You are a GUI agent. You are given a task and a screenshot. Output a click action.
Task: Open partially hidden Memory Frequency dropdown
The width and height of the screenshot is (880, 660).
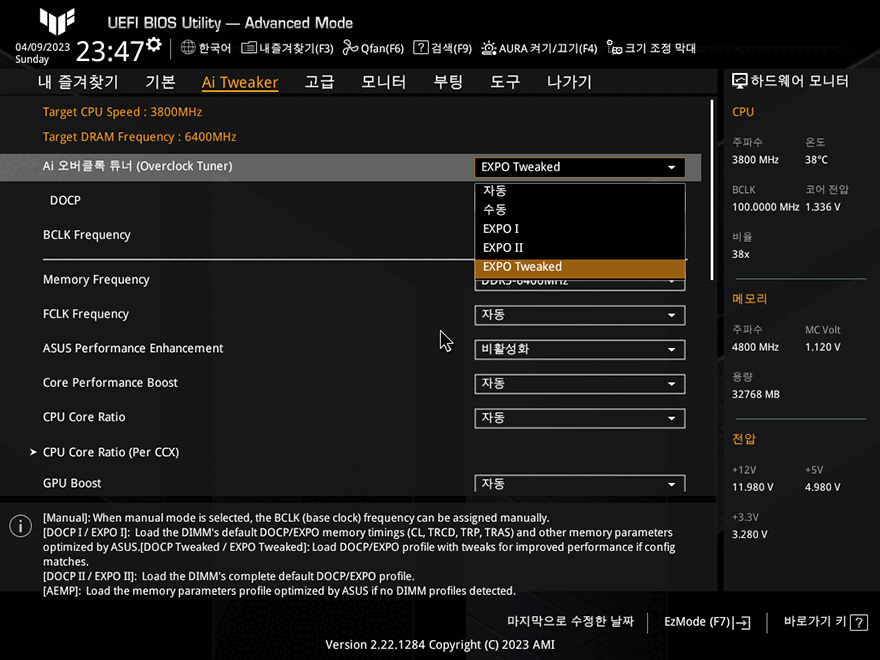(x=580, y=284)
